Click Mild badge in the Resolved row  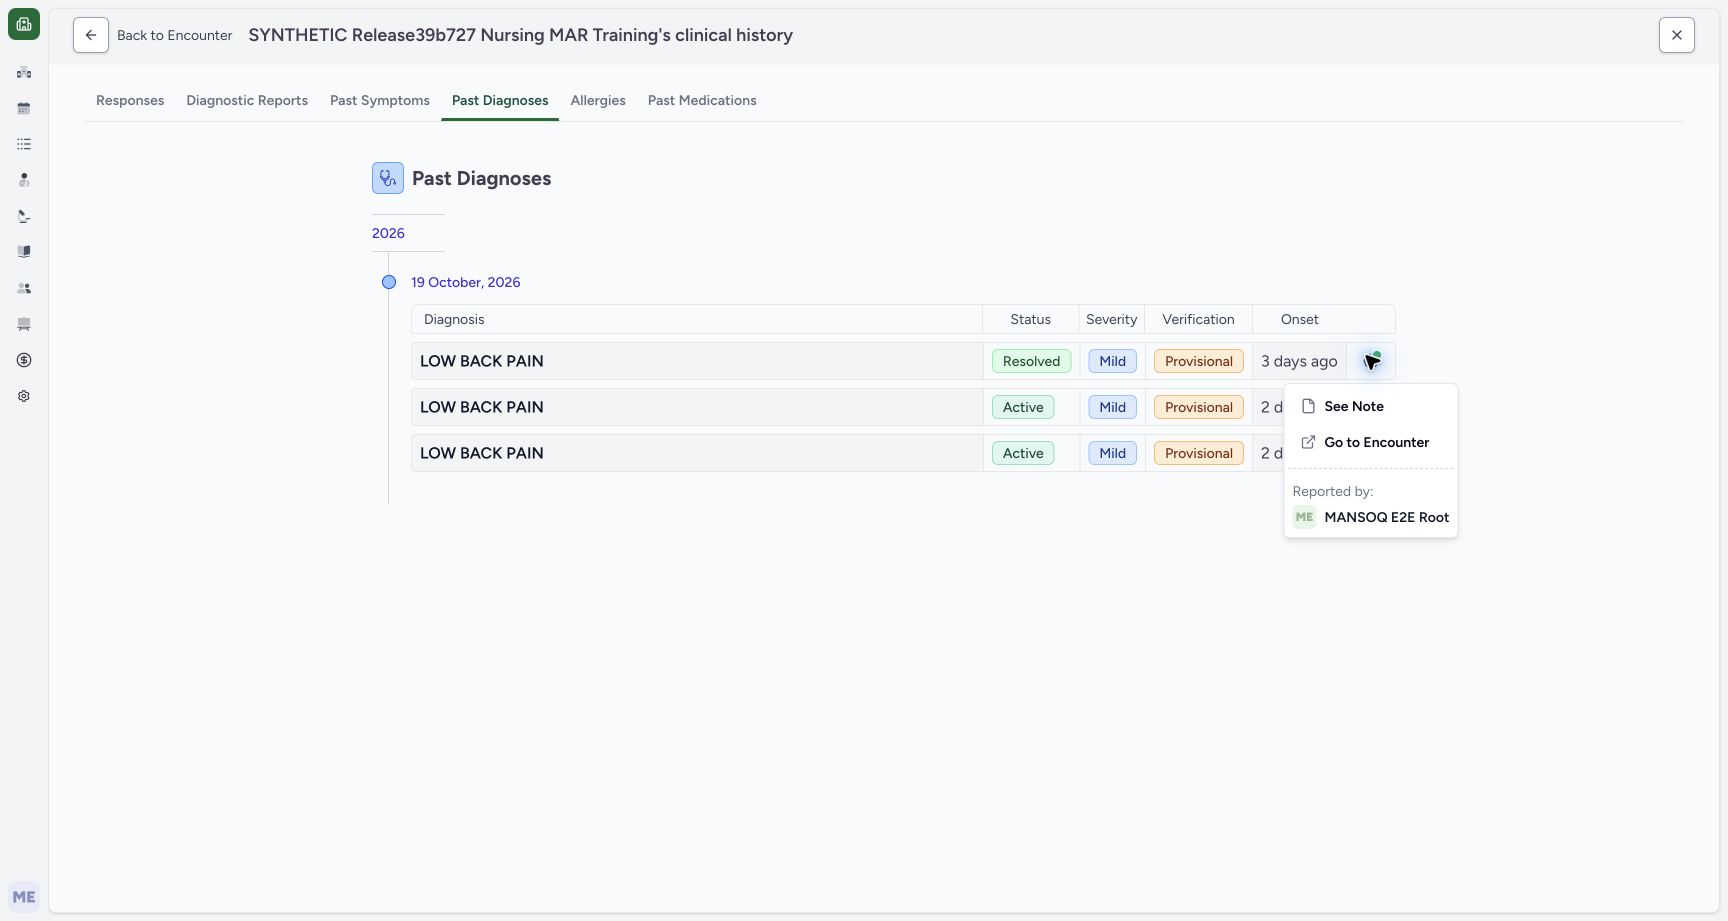(x=1113, y=361)
